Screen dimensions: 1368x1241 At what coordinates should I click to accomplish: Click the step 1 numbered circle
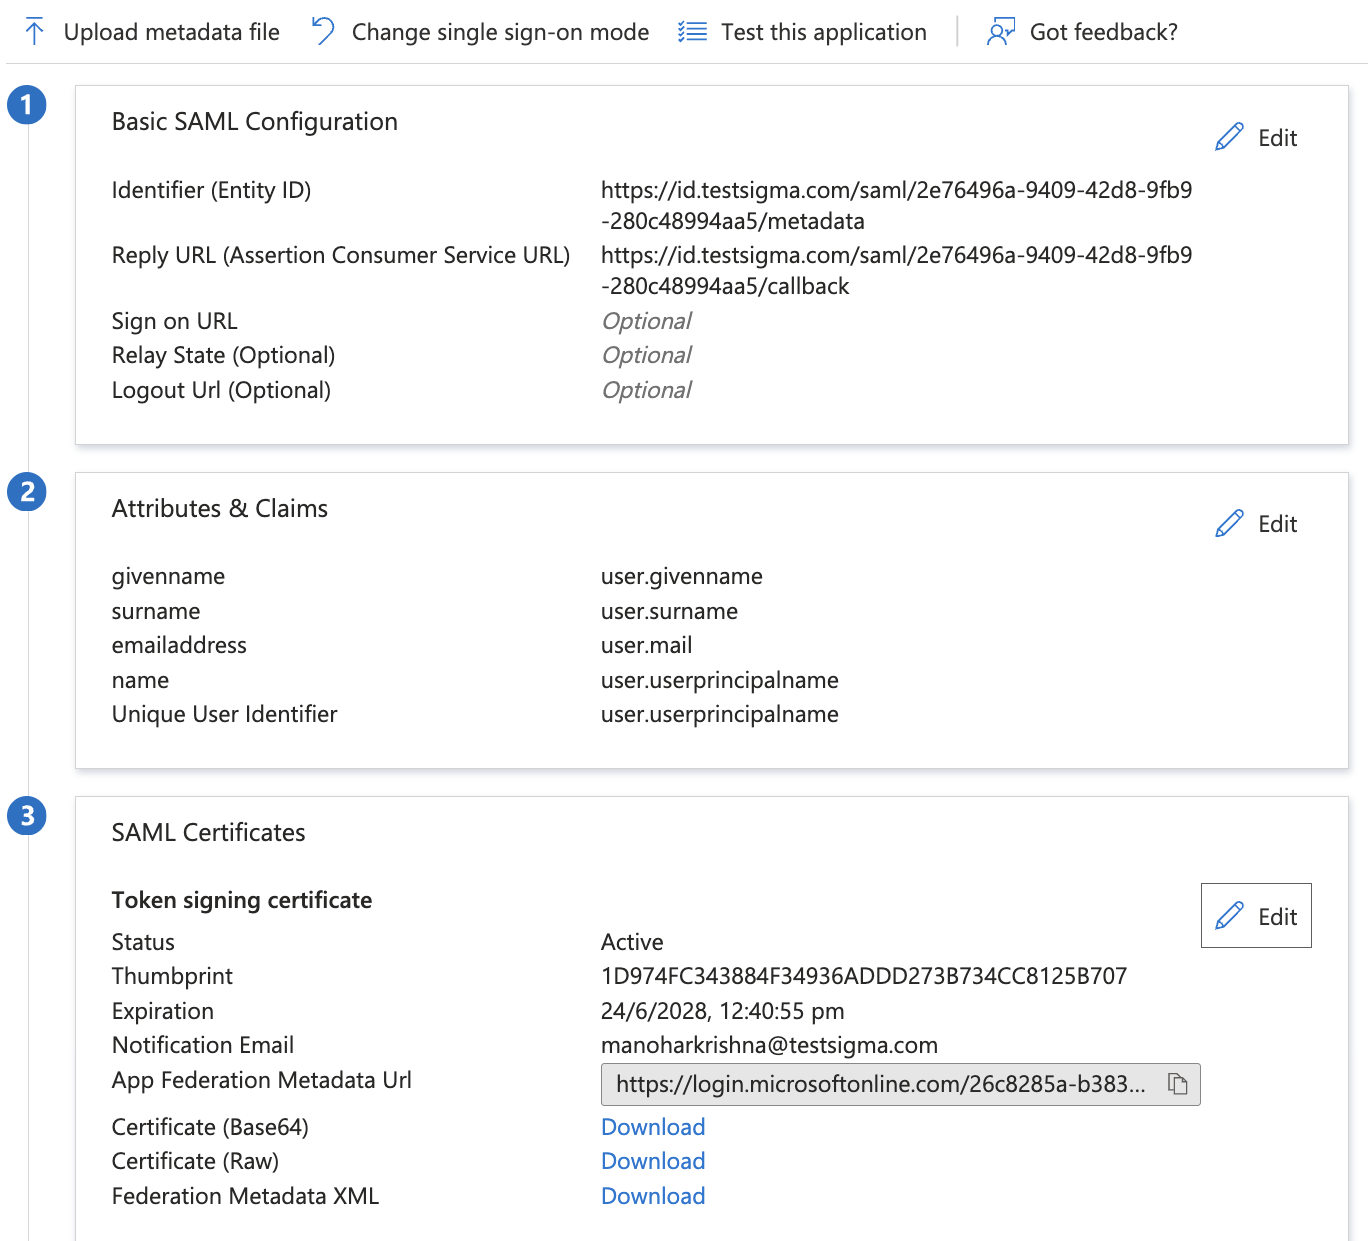tap(27, 104)
